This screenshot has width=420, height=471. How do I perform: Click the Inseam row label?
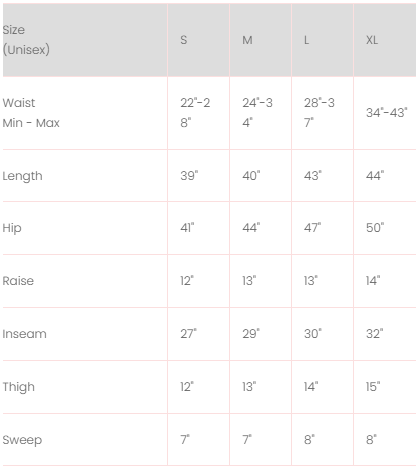click(x=24, y=334)
